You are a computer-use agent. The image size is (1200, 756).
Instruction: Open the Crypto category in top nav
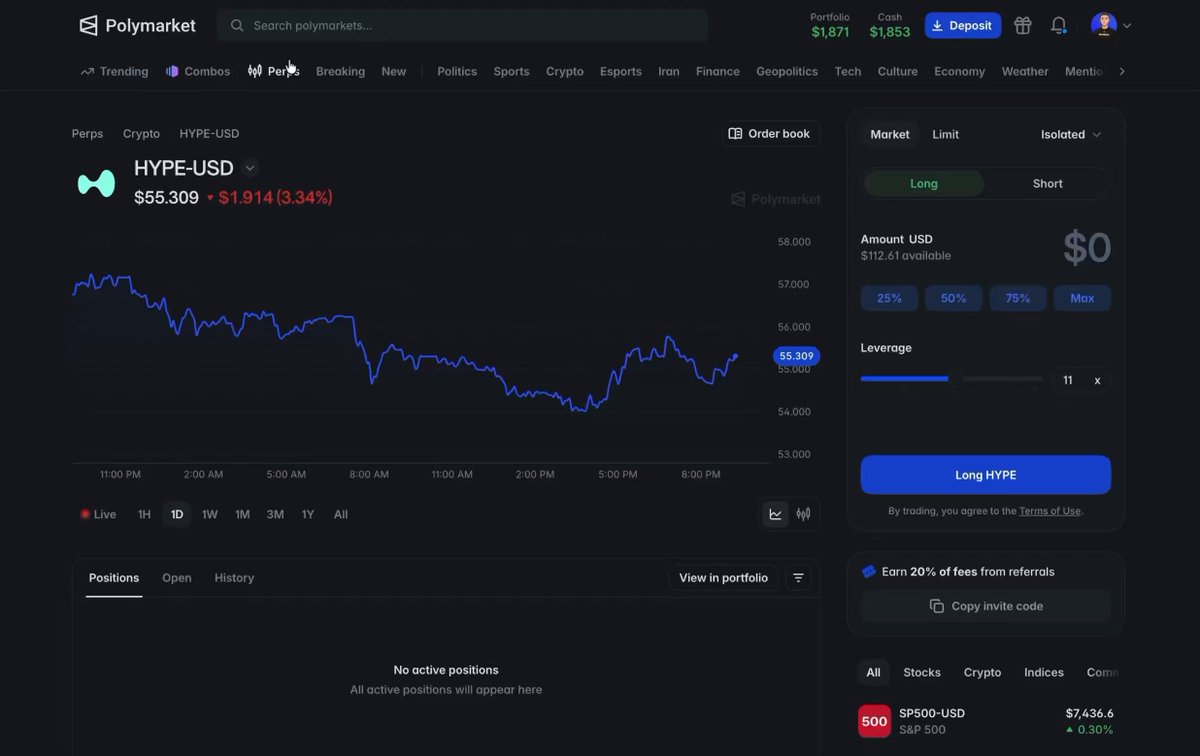click(x=565, y=71)
